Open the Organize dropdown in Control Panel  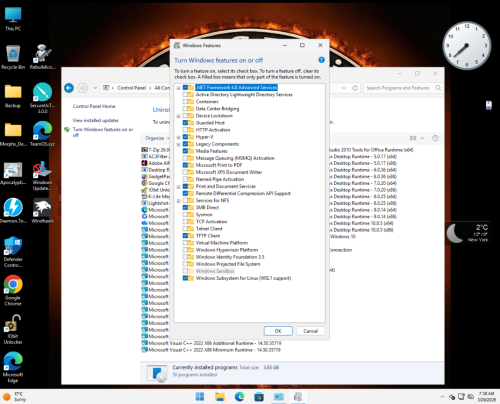coord(157,138)
